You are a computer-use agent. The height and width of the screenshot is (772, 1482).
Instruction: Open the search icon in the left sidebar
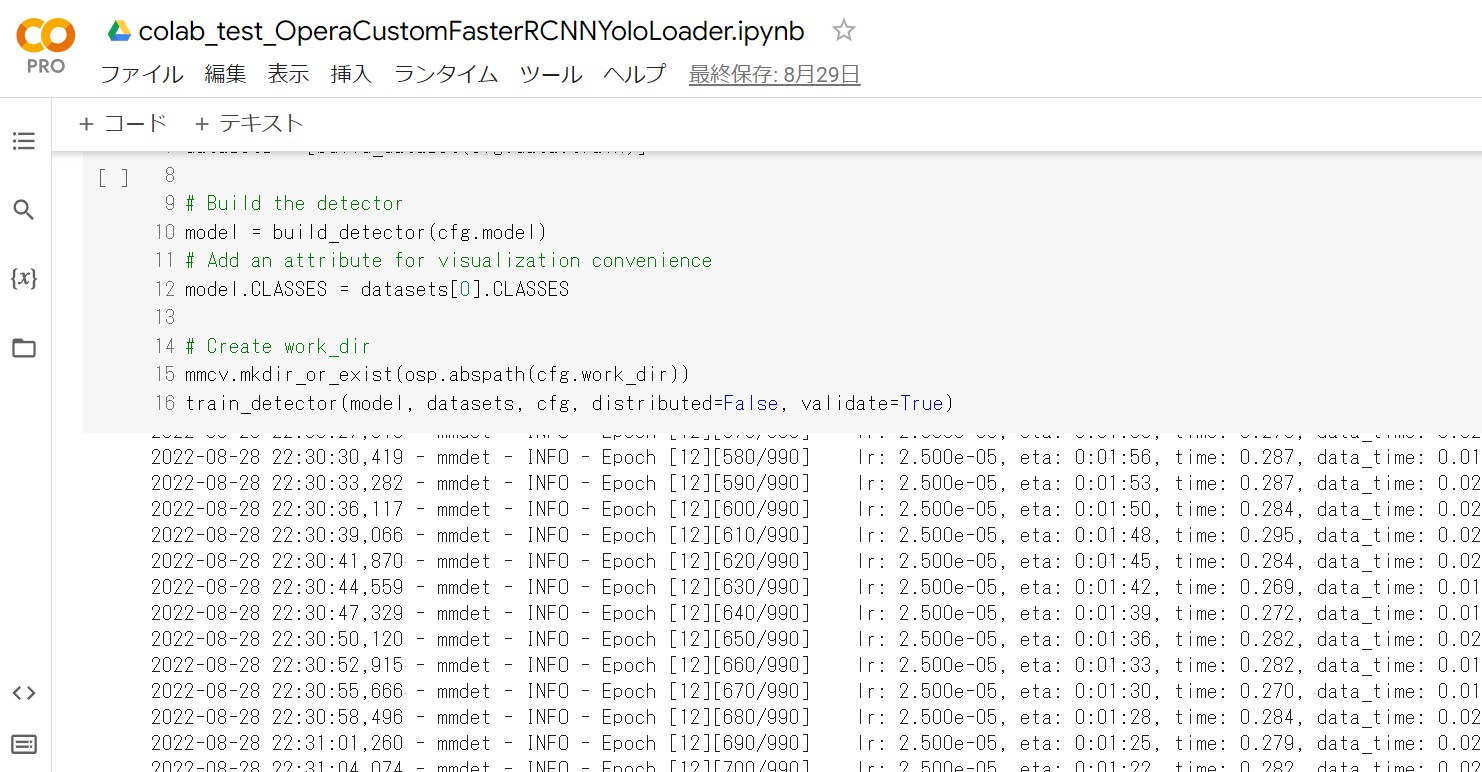24,210
